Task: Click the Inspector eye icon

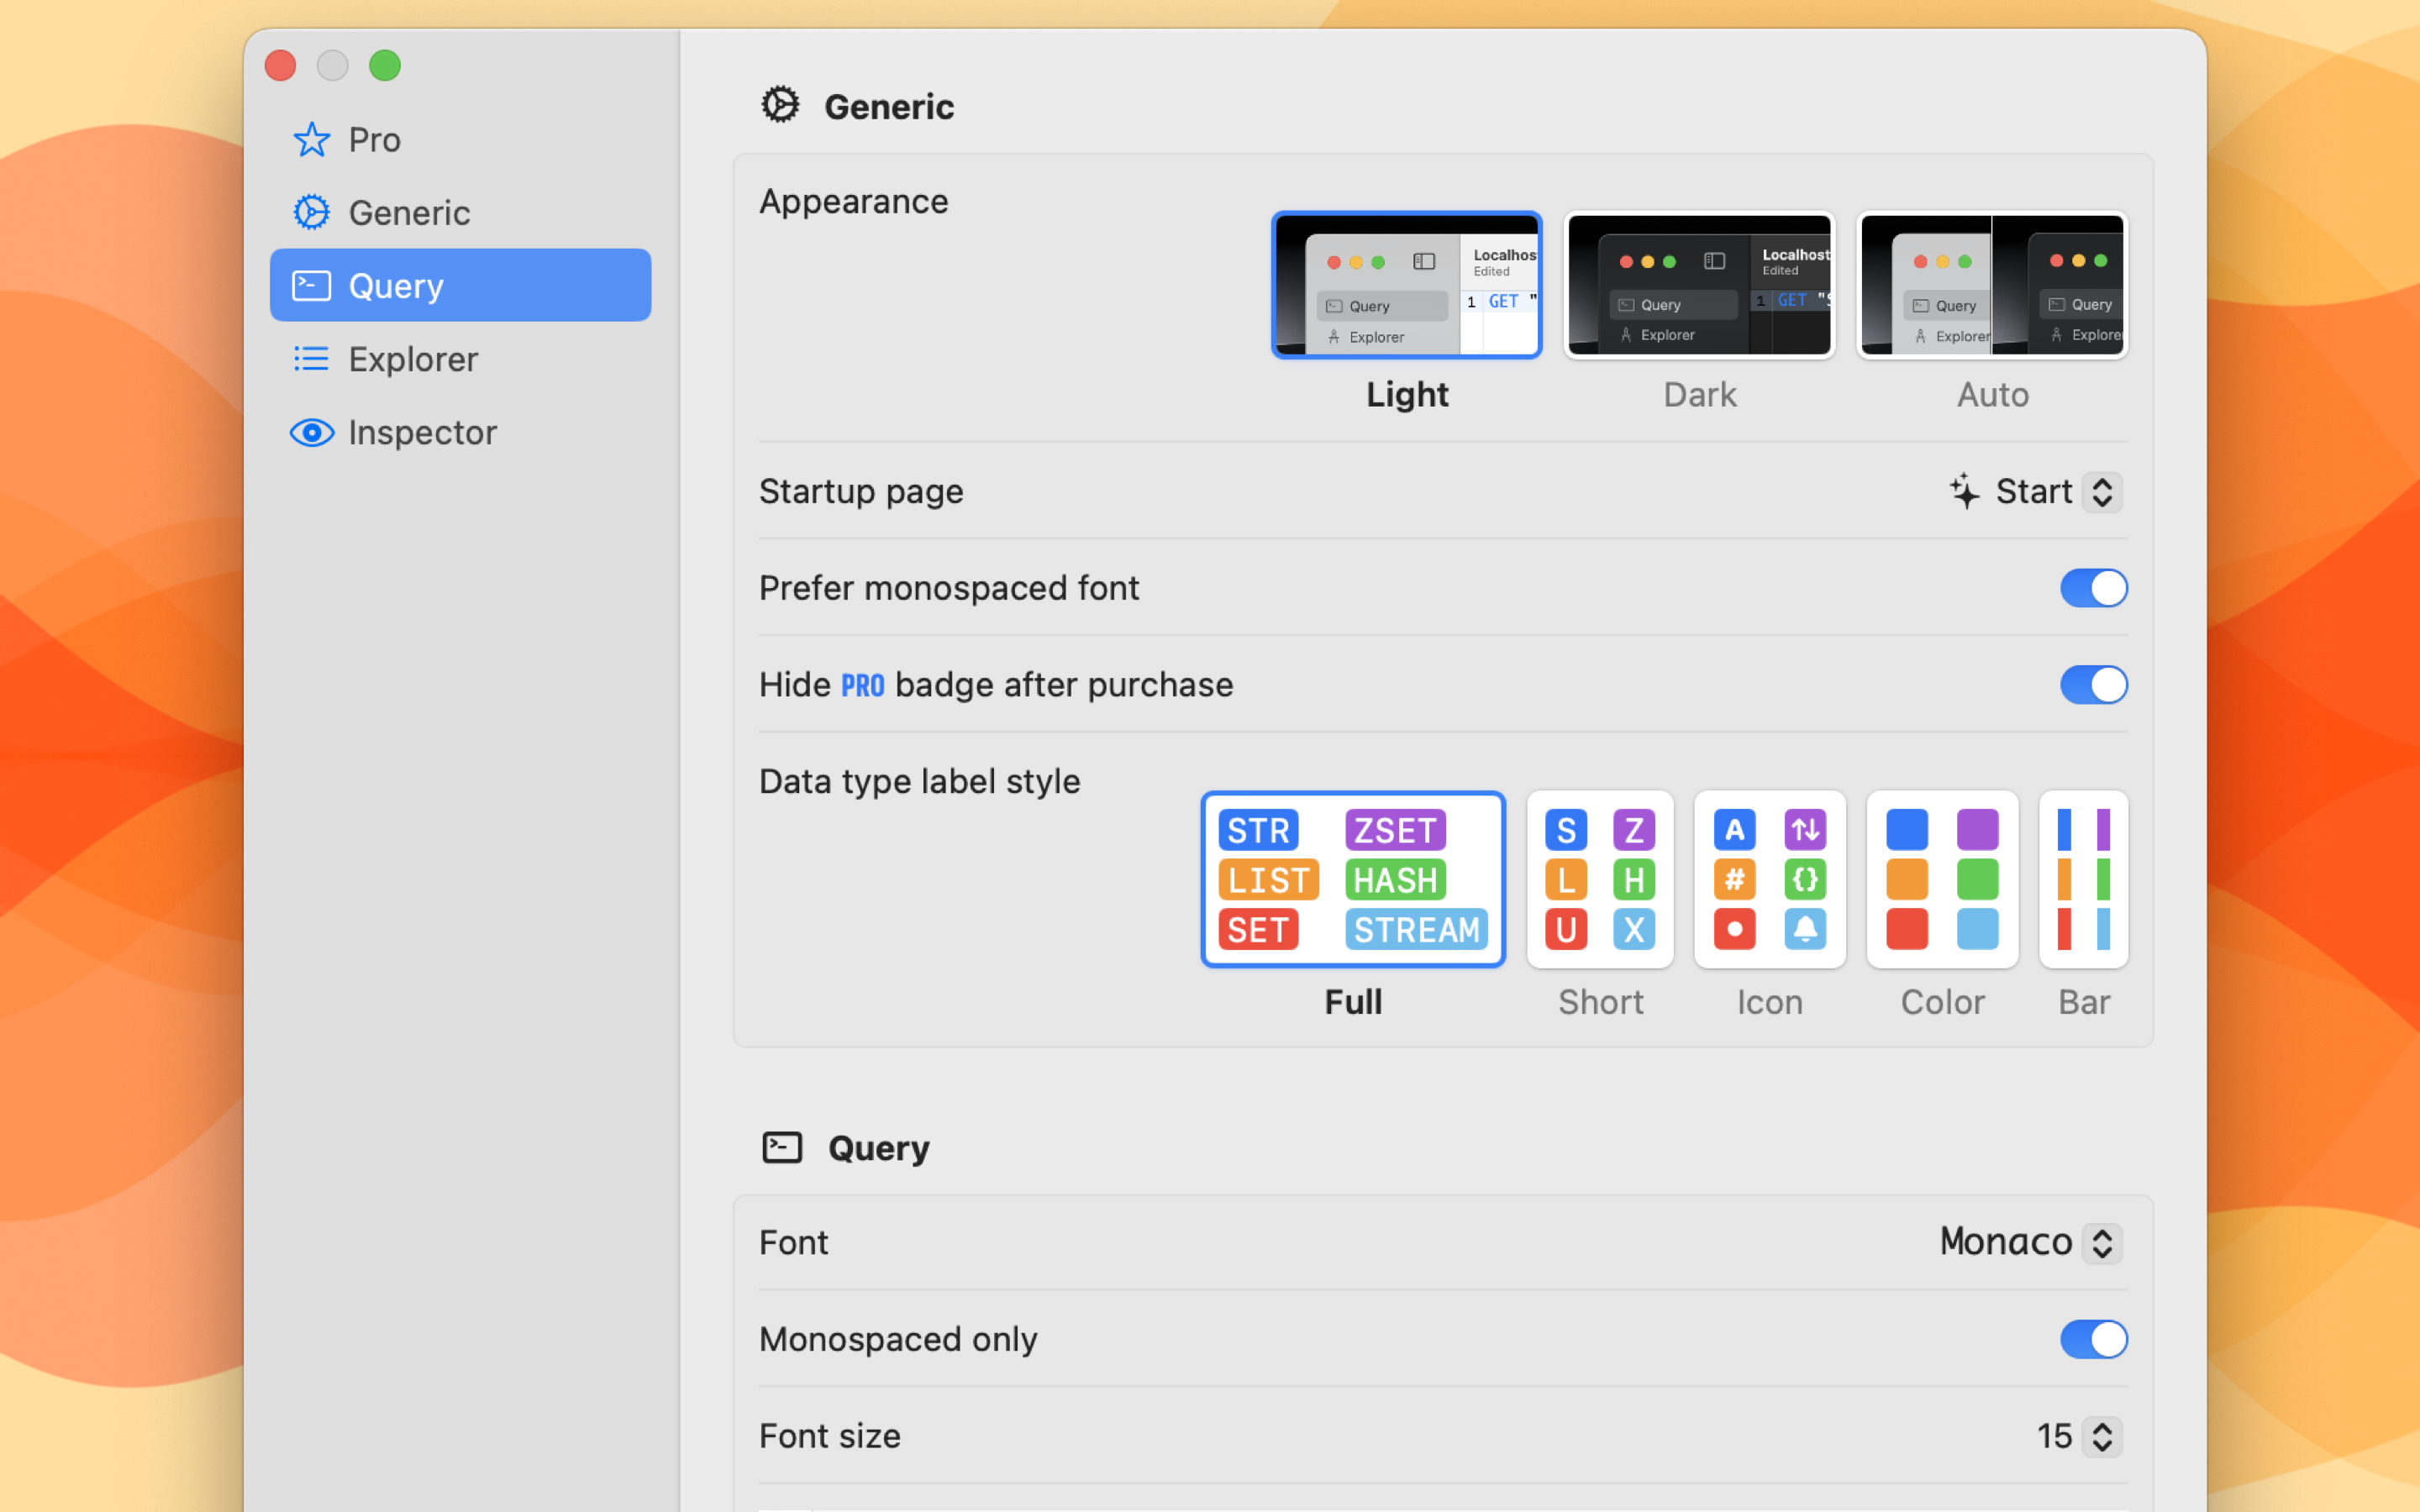Action: (311, 432)
